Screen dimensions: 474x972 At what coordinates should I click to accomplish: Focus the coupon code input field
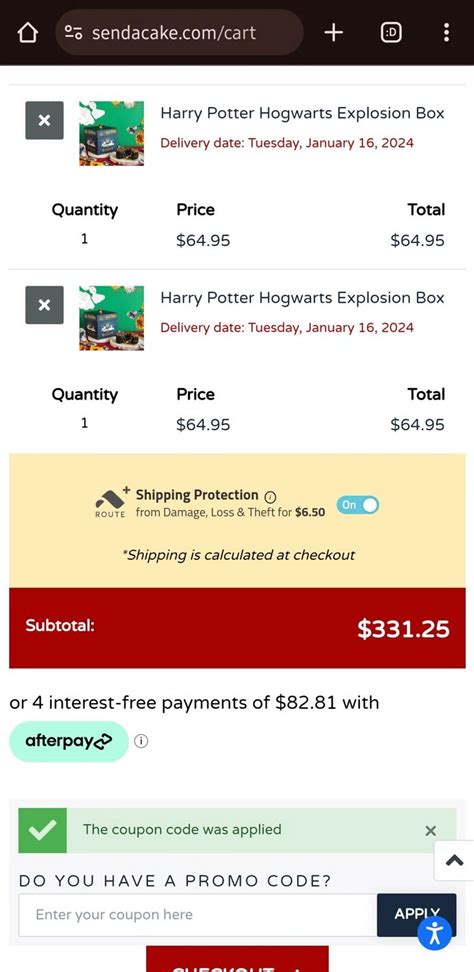click(x=198, y=915)
